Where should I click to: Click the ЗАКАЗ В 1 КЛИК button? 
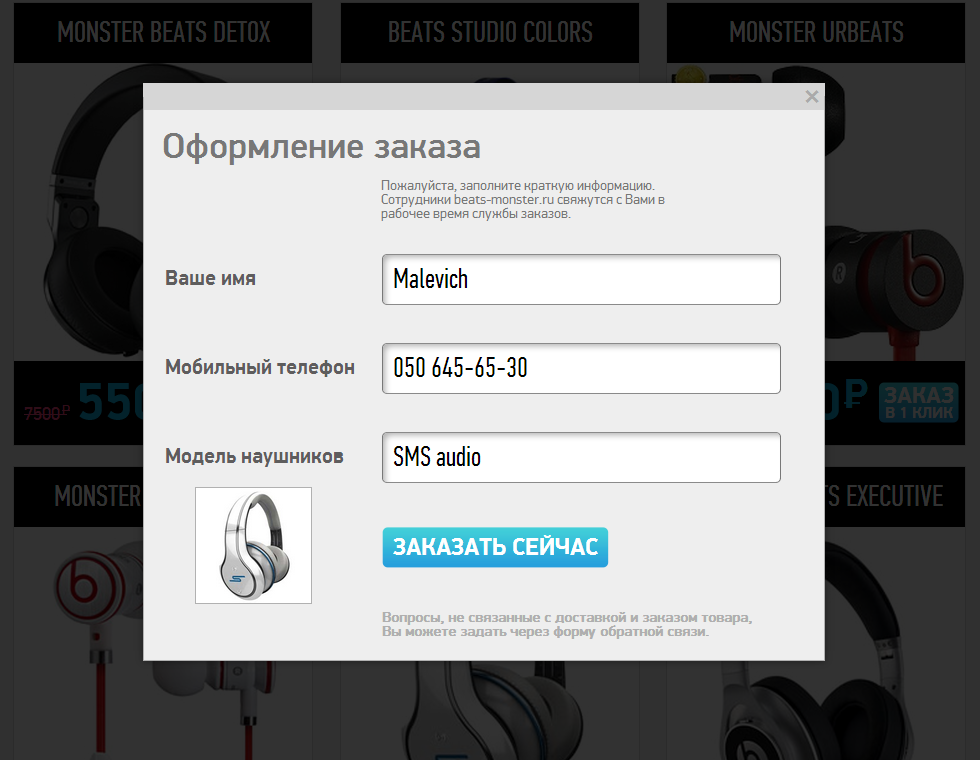[x=918, y=402]
